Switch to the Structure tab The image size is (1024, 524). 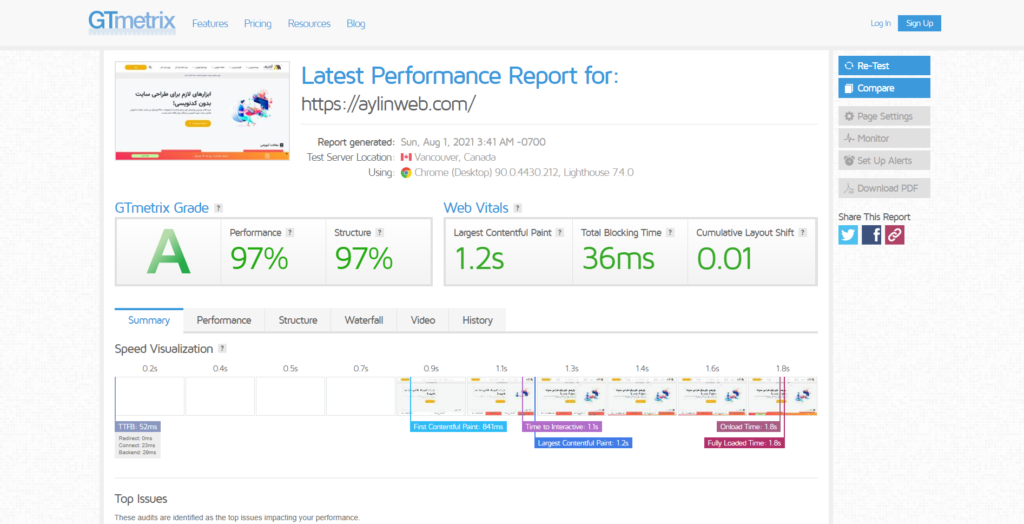tap(298, 320)
